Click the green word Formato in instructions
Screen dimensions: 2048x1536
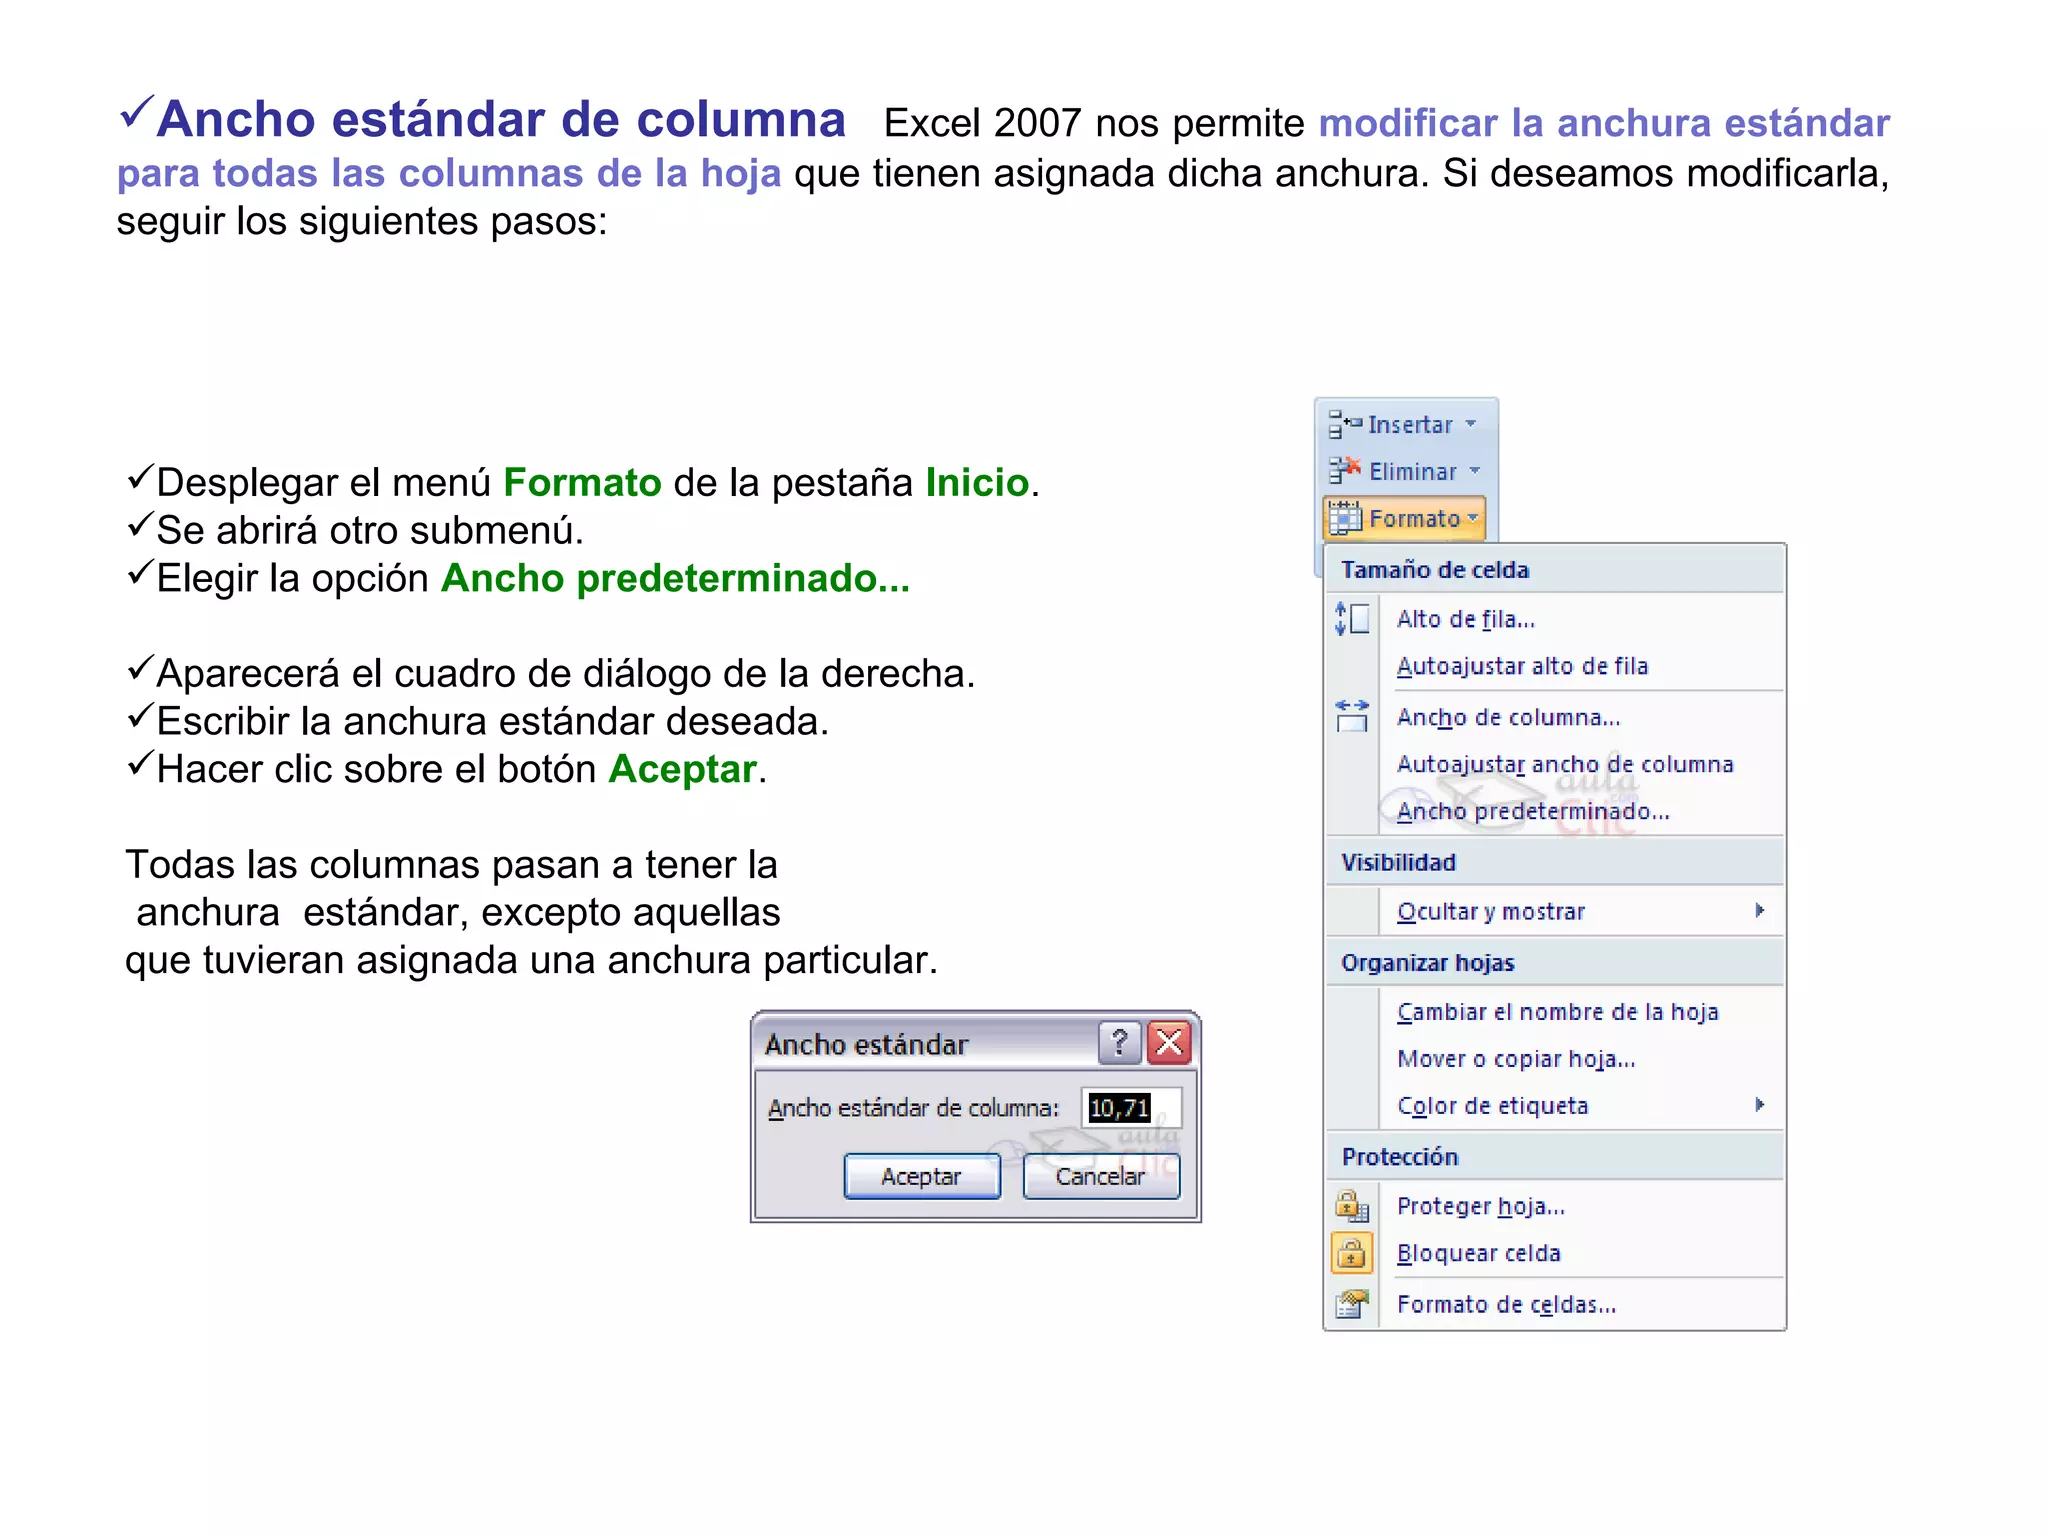582,482
